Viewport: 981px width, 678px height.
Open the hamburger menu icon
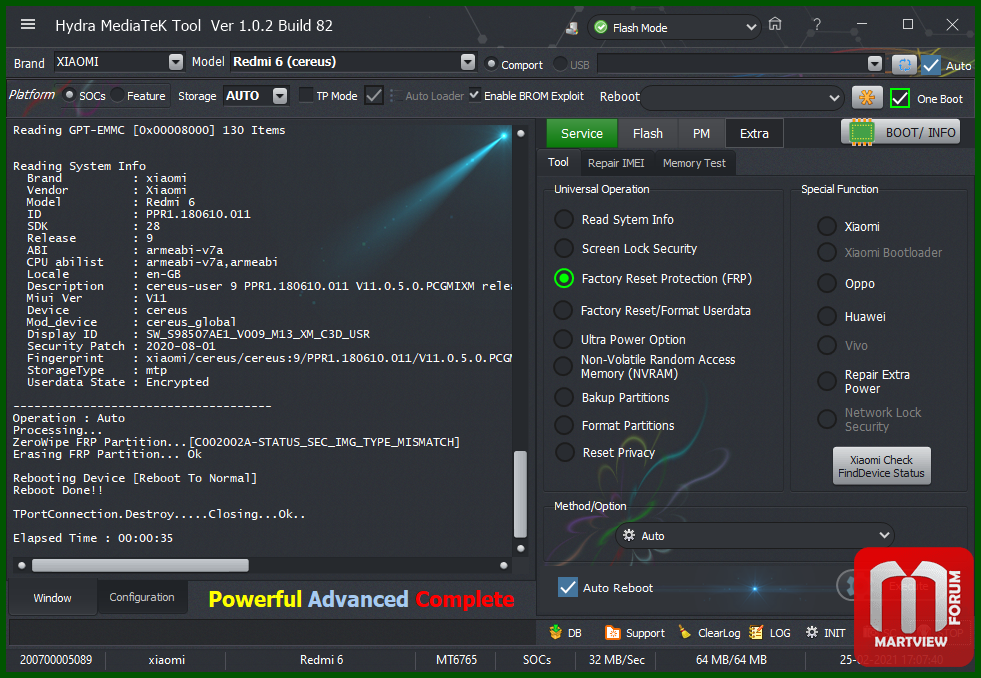coord(28,25)
